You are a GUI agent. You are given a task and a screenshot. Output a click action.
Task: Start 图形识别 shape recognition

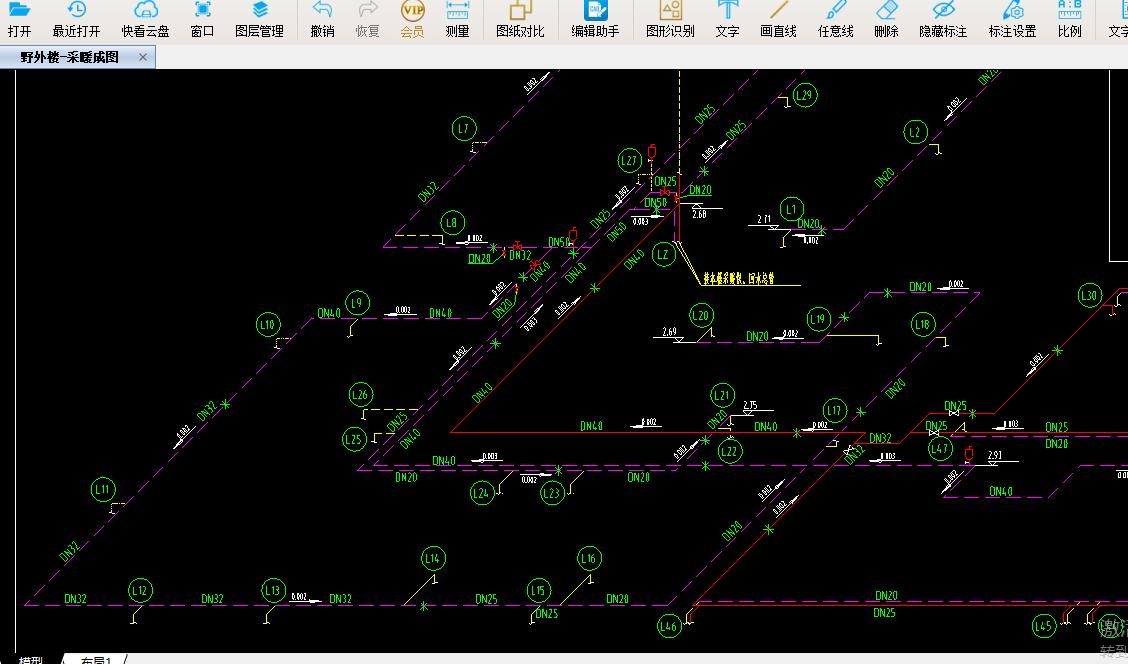click(670, 20)
